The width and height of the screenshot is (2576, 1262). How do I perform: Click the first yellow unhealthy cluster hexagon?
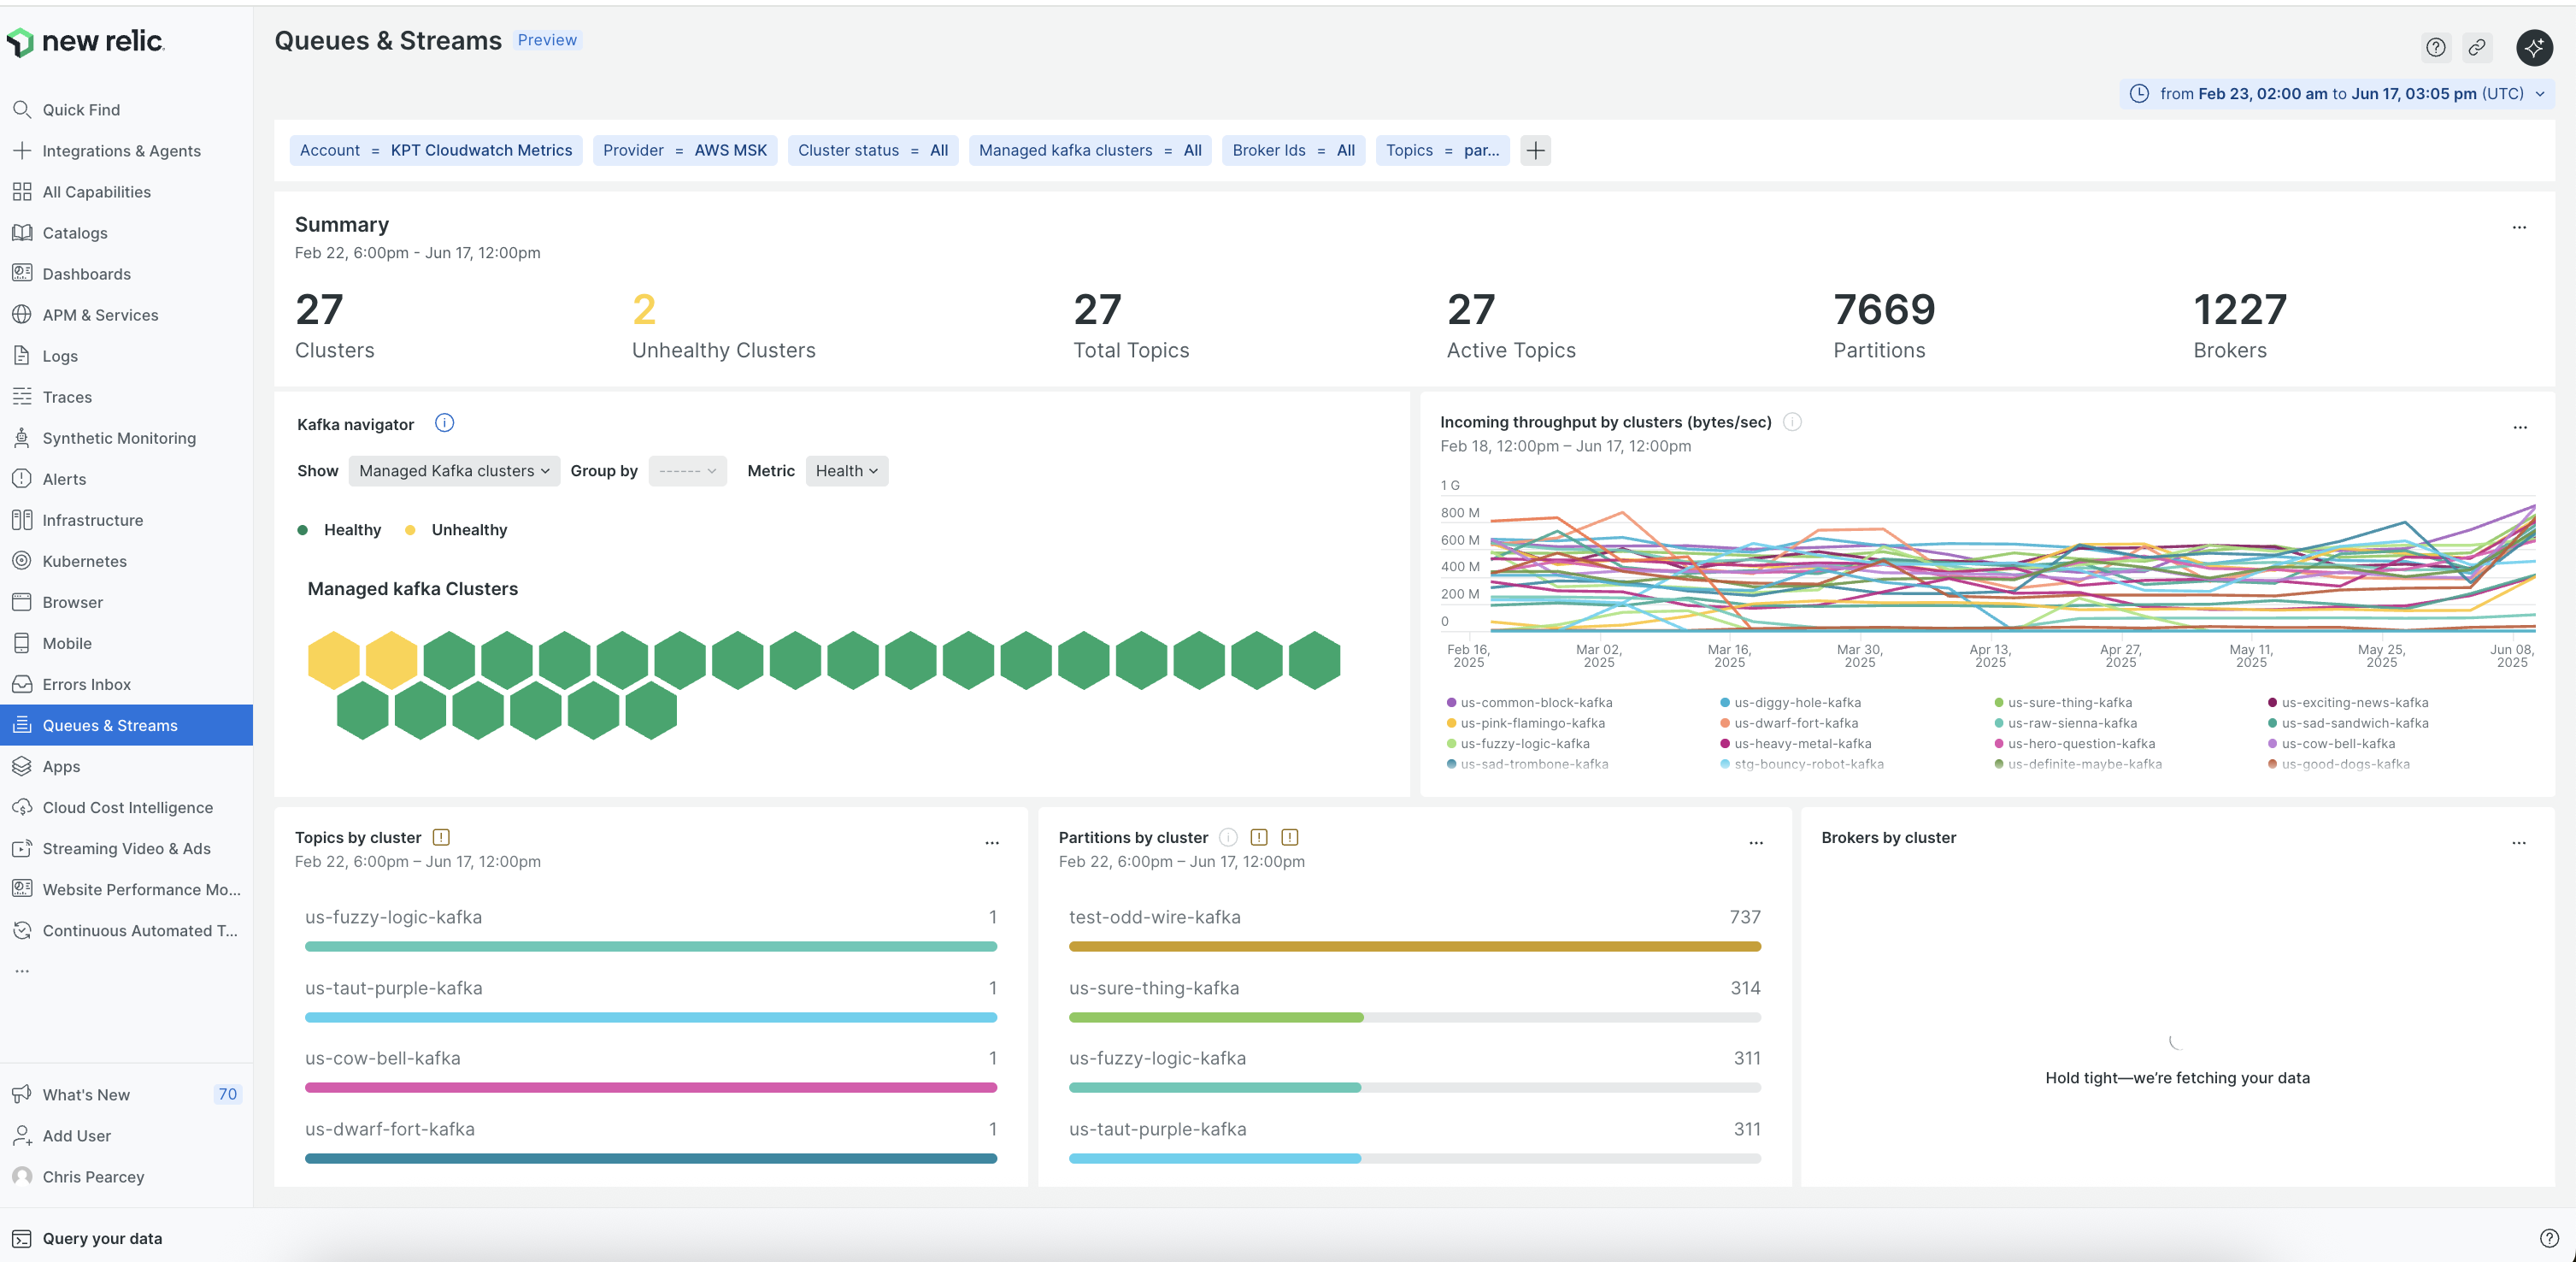[x=333, y=660]
